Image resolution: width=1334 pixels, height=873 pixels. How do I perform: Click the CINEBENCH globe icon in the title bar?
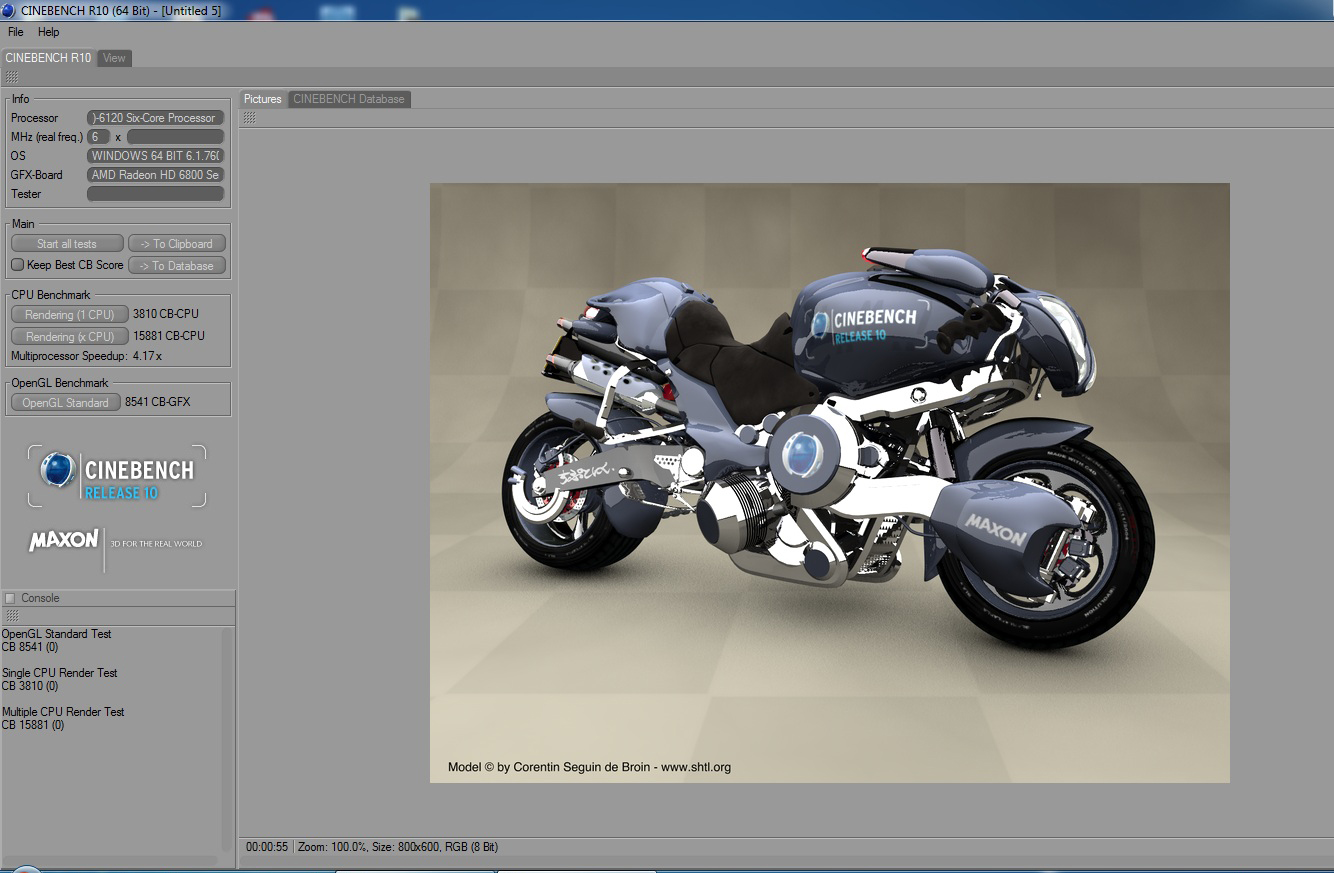click(x=9, y=10)
